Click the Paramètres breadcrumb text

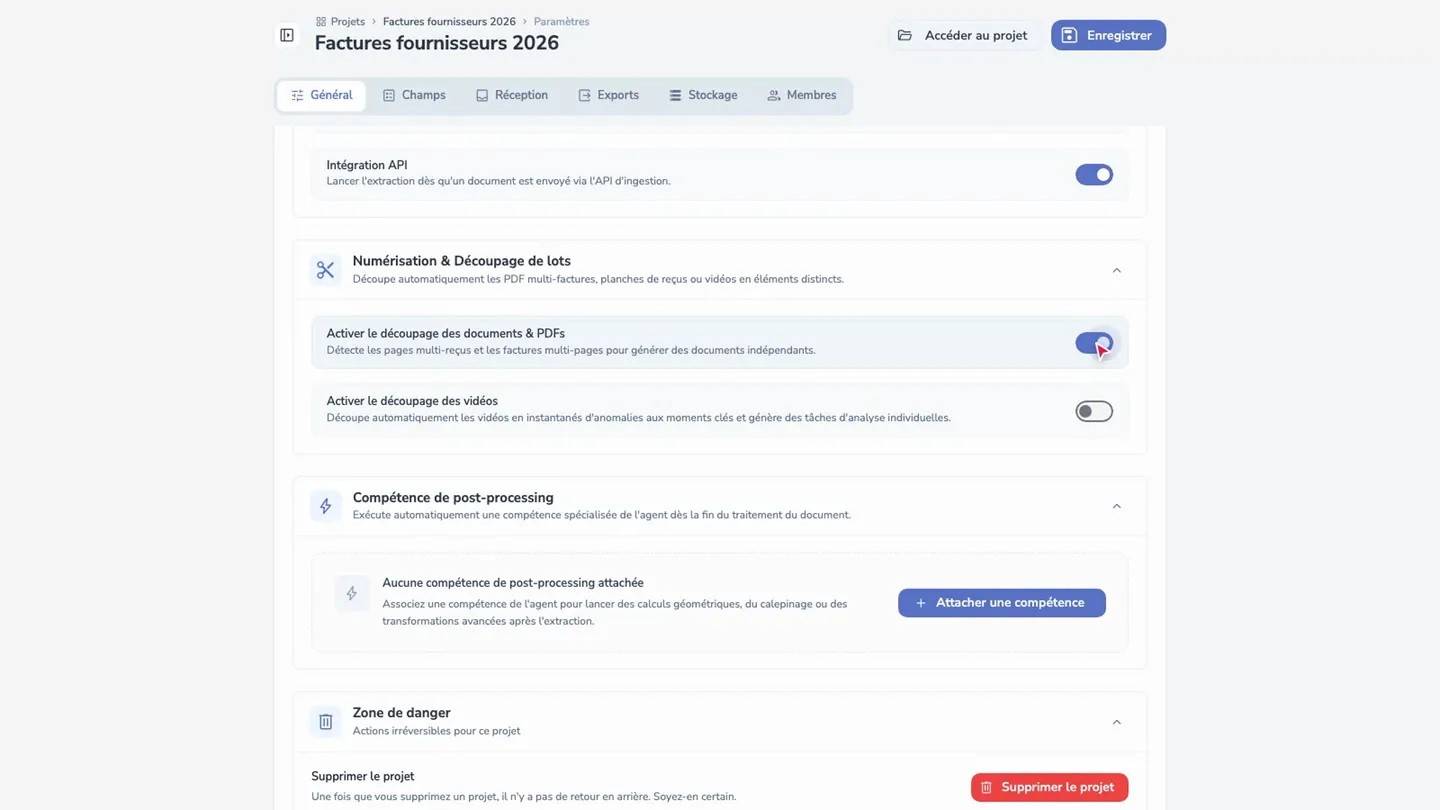561,22
